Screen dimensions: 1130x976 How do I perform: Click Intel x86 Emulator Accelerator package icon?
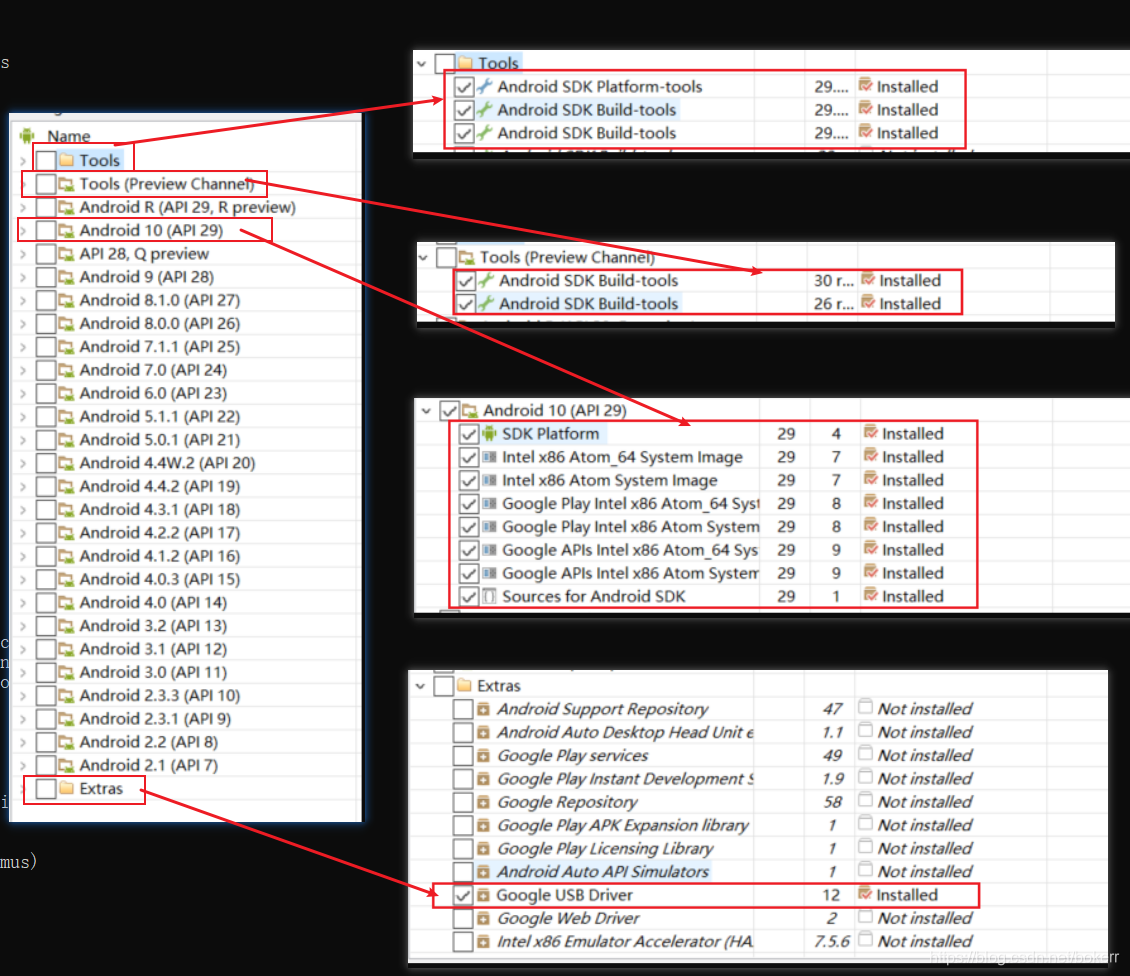coord(484,941)
